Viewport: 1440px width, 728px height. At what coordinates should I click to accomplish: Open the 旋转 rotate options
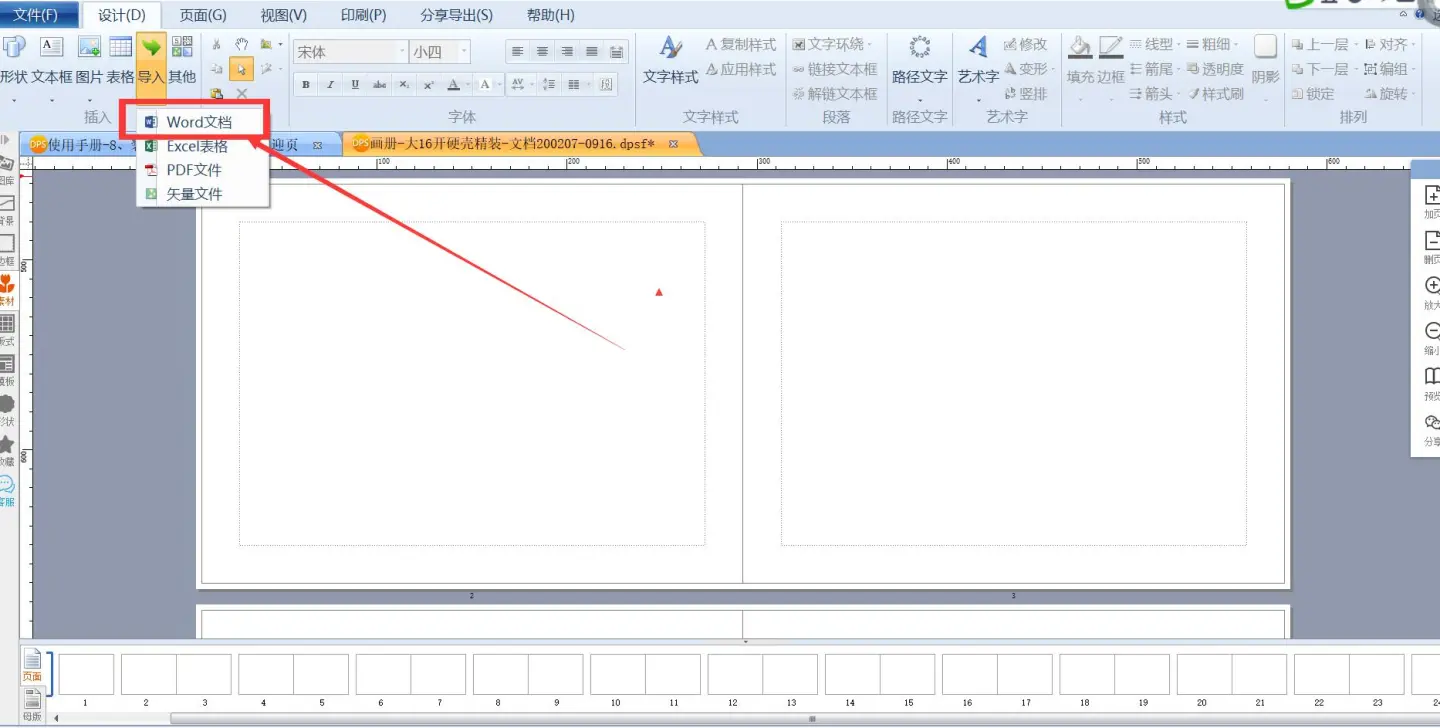pos(1388,94)
